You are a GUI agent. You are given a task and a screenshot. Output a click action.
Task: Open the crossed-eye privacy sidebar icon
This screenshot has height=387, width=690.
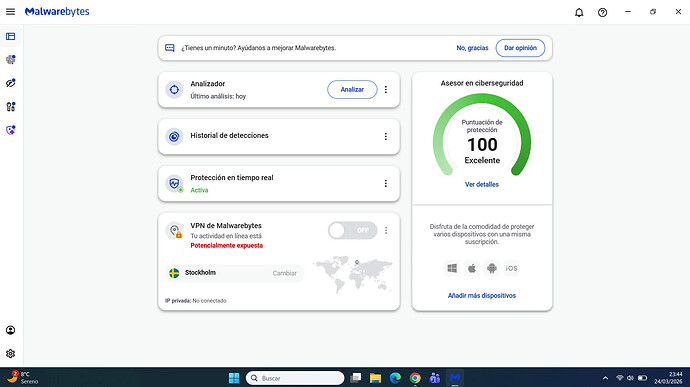click(11, 83)
